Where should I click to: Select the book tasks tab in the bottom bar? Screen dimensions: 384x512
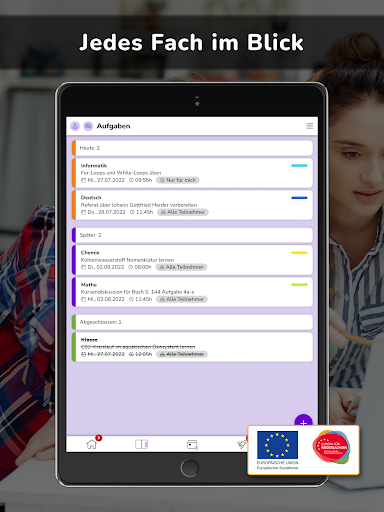pos(141,444)
